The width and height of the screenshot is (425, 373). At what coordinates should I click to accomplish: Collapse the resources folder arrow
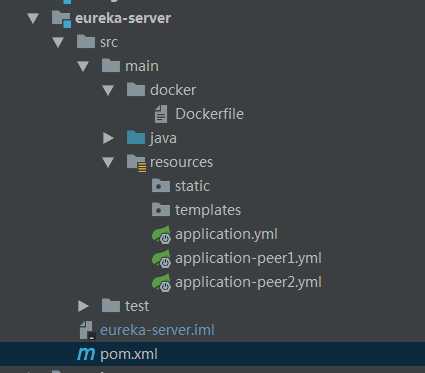click(x=108, y=162)
